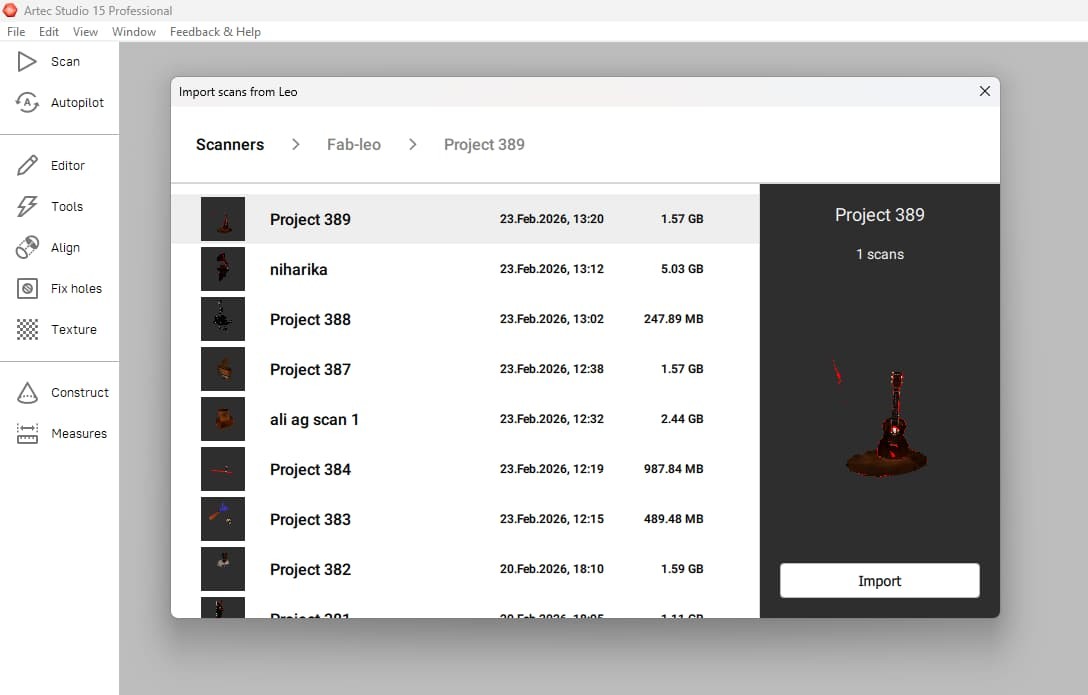Click the 247.89 MB size value
Viewport: 1088px width, 695px height.
tap(673, 319)
